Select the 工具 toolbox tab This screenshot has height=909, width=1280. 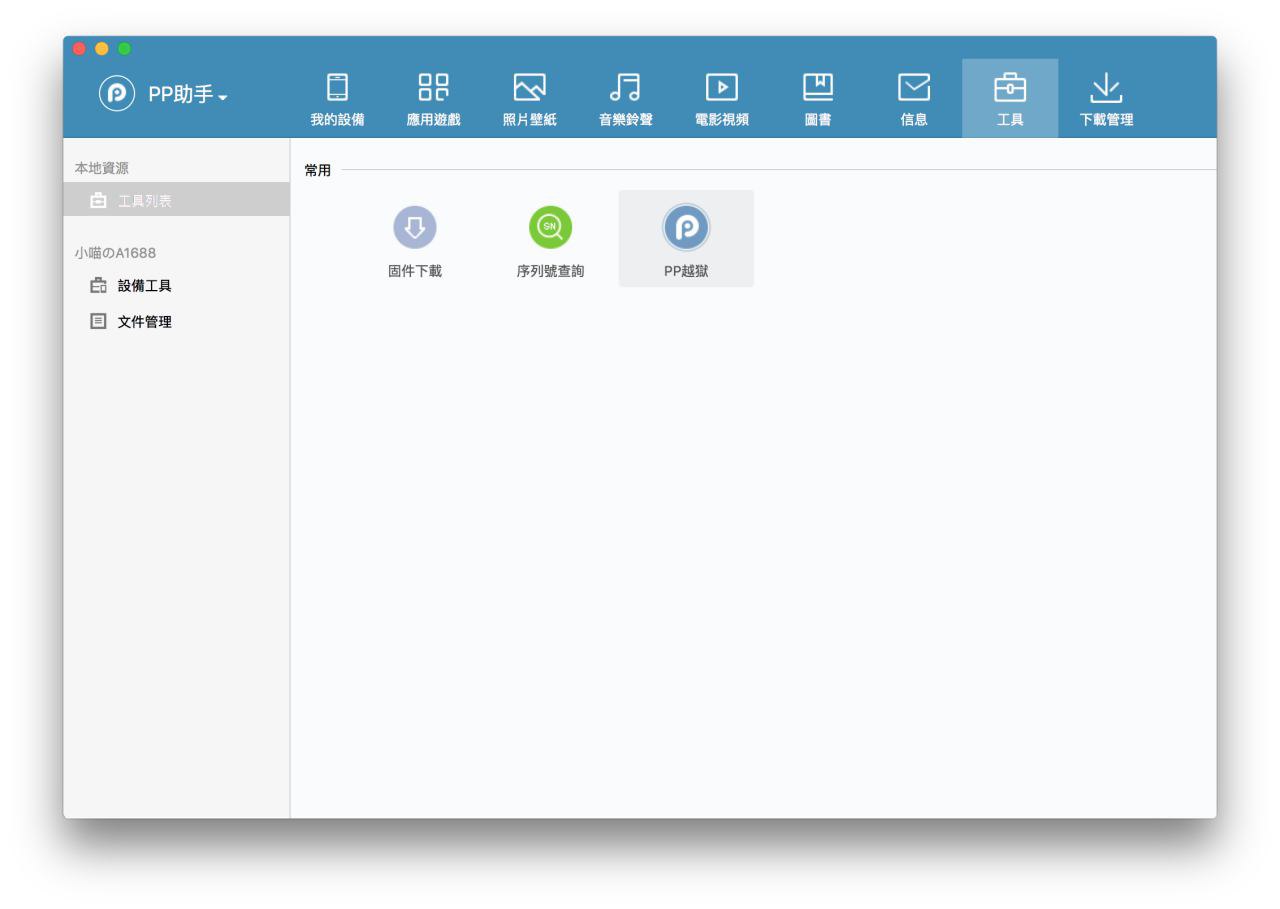(1009, 100)
